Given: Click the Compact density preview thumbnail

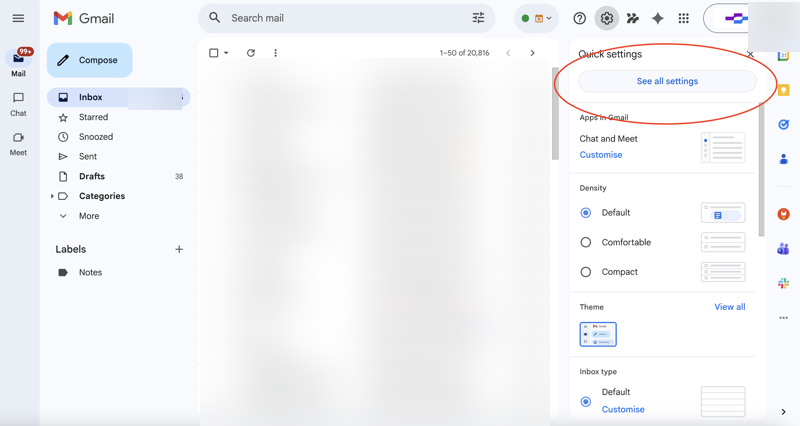Looking at the screenshot, I should point(723,272).
